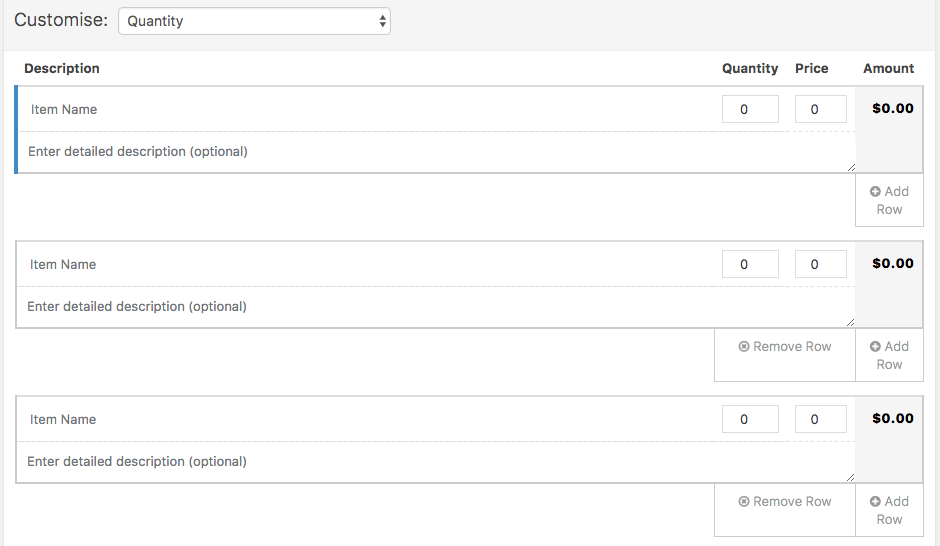Click the first row's Quantity input

point(750,109)
